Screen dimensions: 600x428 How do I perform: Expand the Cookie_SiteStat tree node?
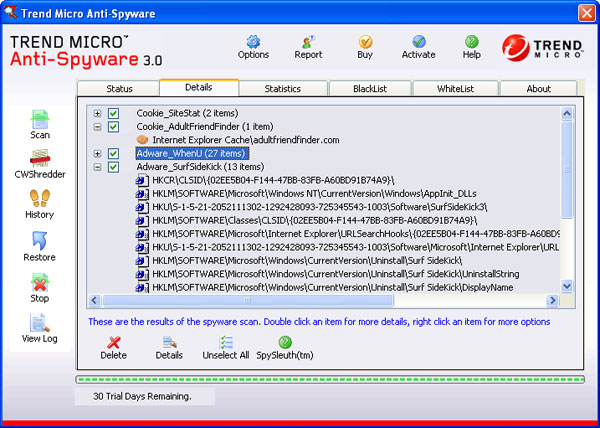98,113
